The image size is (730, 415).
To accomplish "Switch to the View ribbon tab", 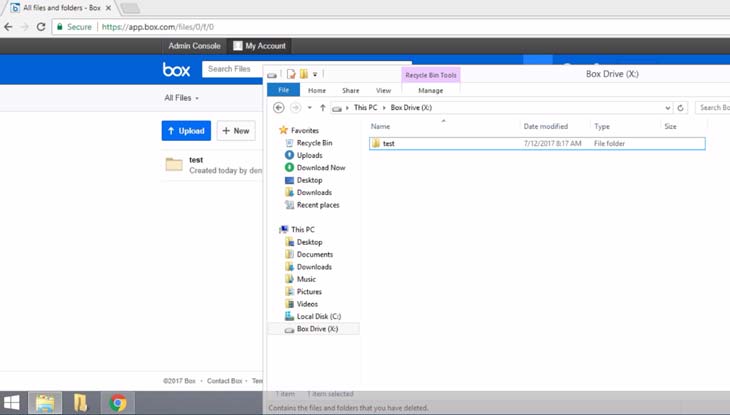I will point(383,90).
